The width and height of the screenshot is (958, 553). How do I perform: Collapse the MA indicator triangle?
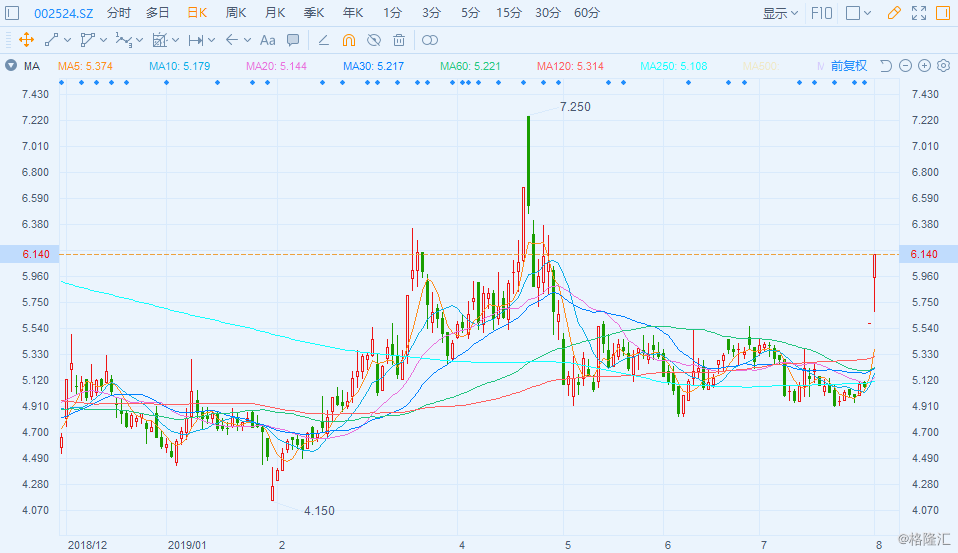11,65
